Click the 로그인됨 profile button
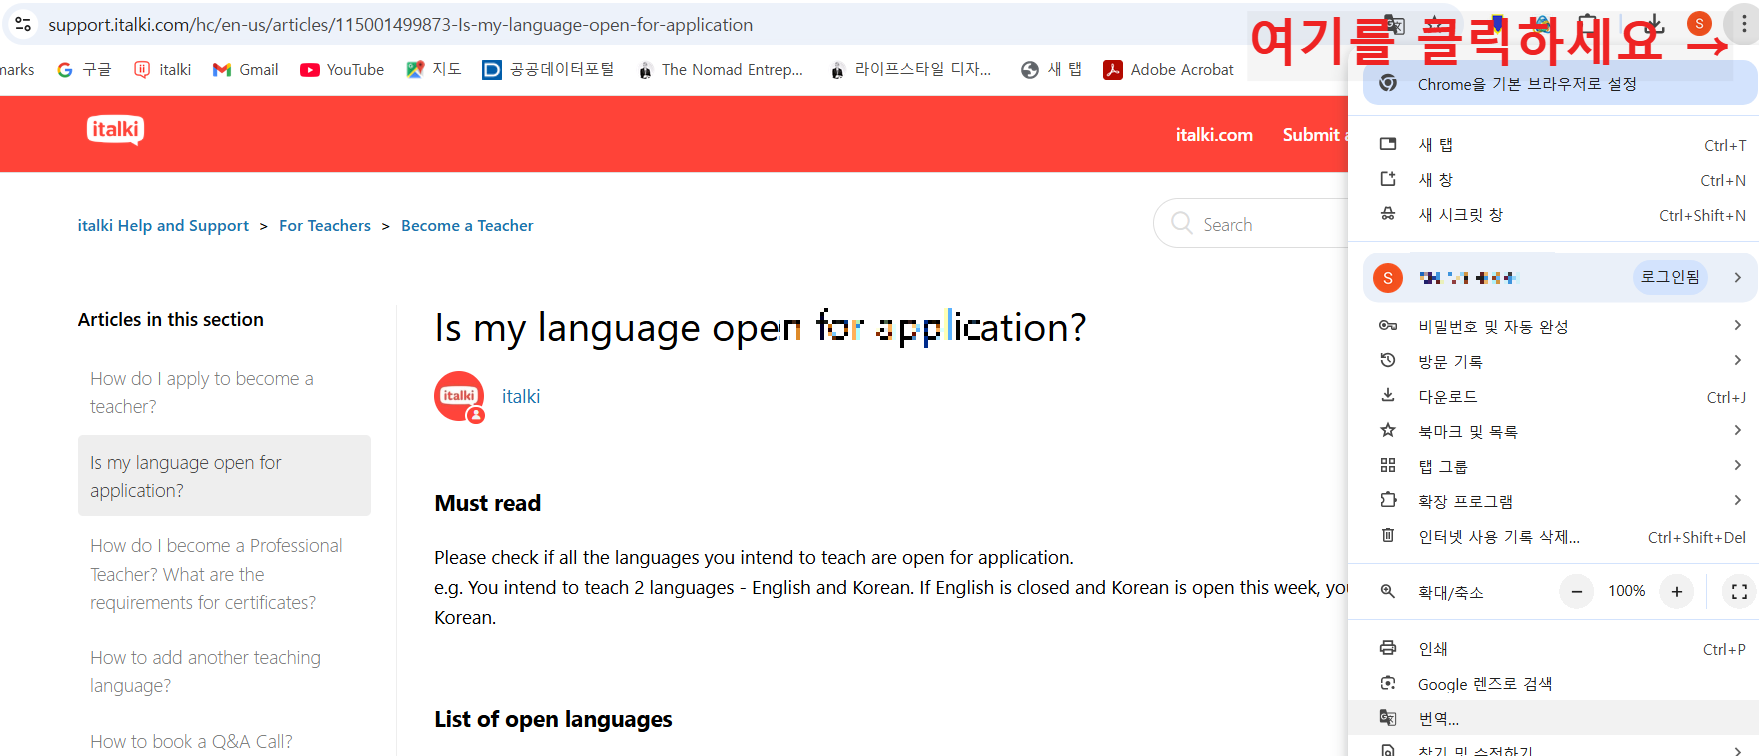The height and width of the screenshot is (756, 1759). point(1670,277)
